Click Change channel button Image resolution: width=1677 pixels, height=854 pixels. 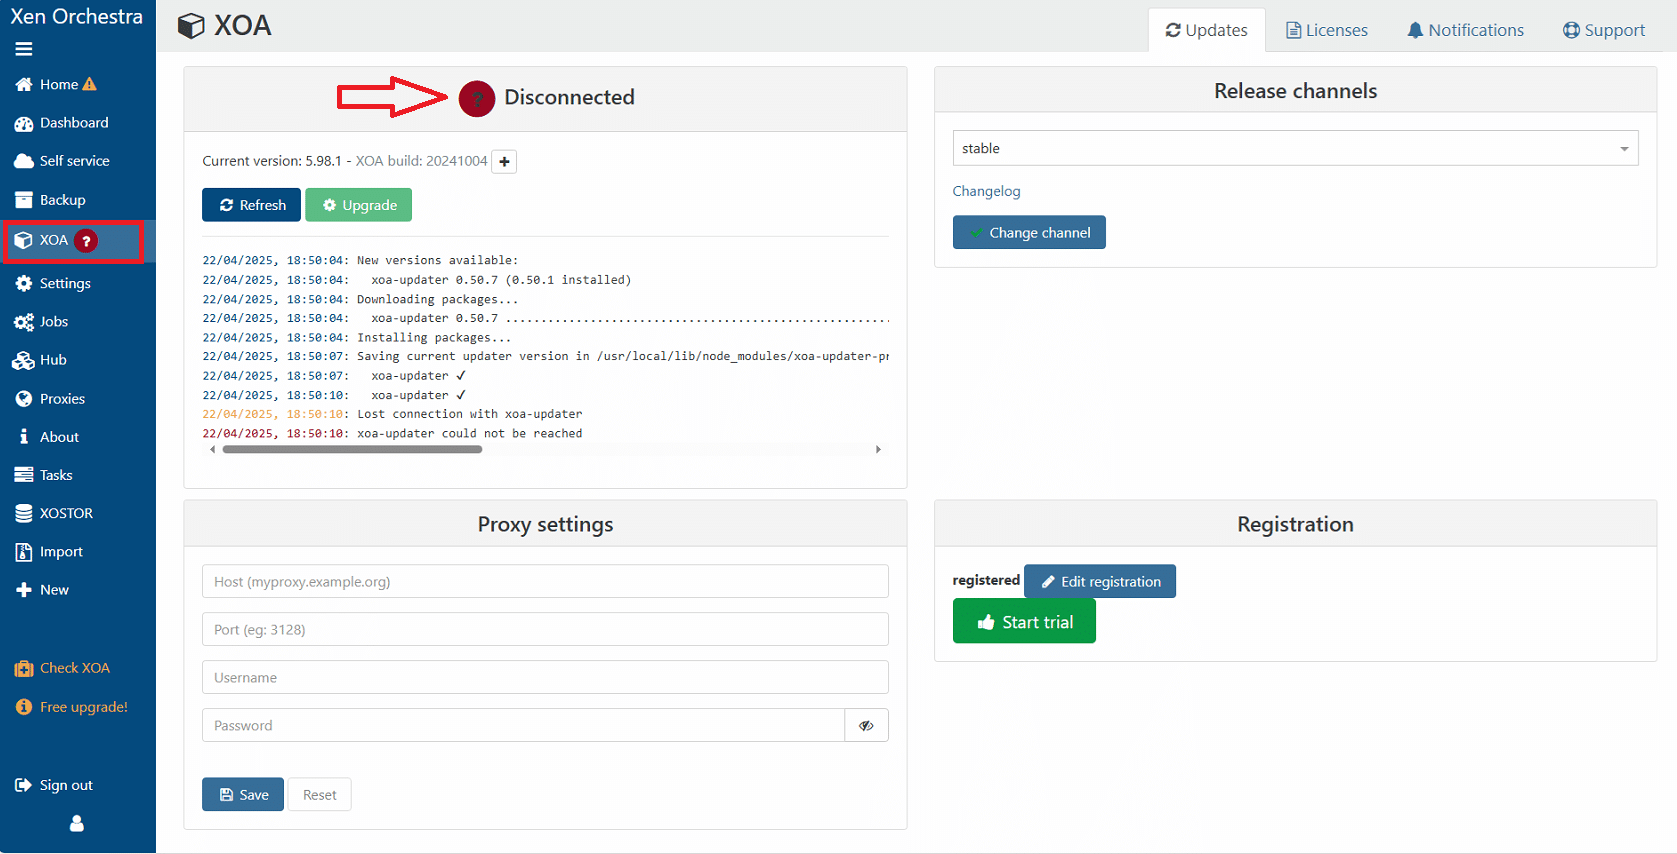point(1029,233)
